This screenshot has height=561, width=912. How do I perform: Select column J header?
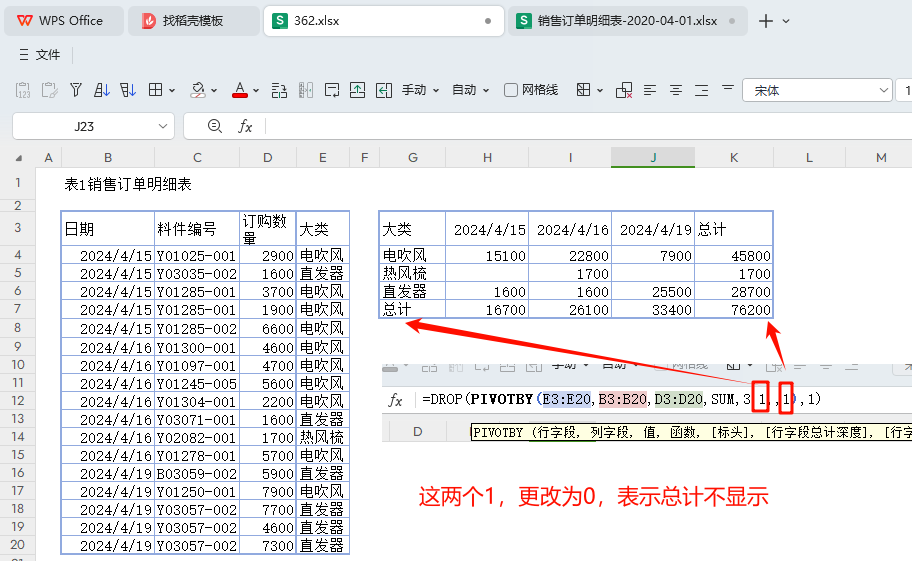(653, 158)
